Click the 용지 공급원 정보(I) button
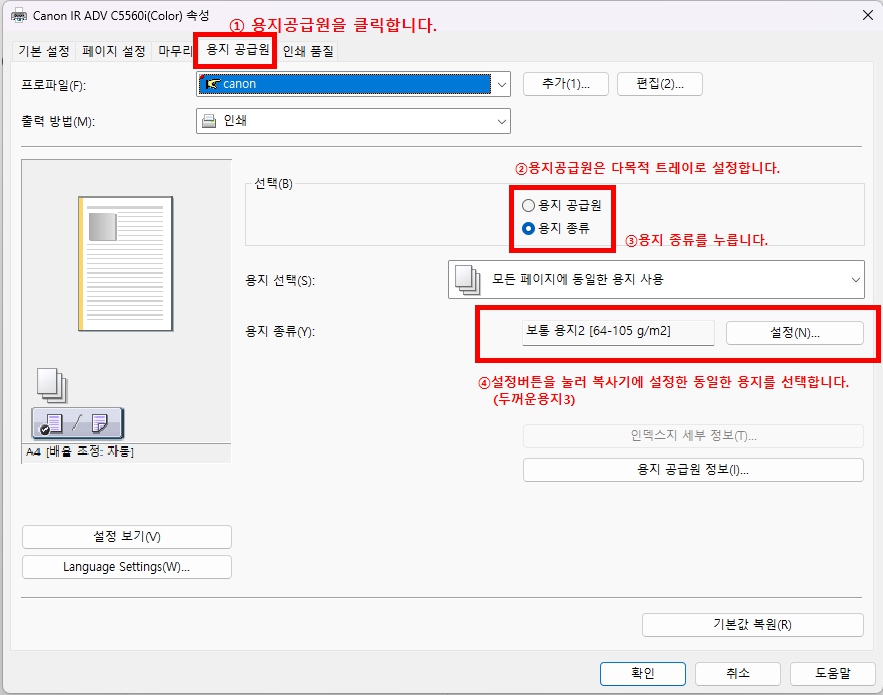883x695 pixels. 692,469
